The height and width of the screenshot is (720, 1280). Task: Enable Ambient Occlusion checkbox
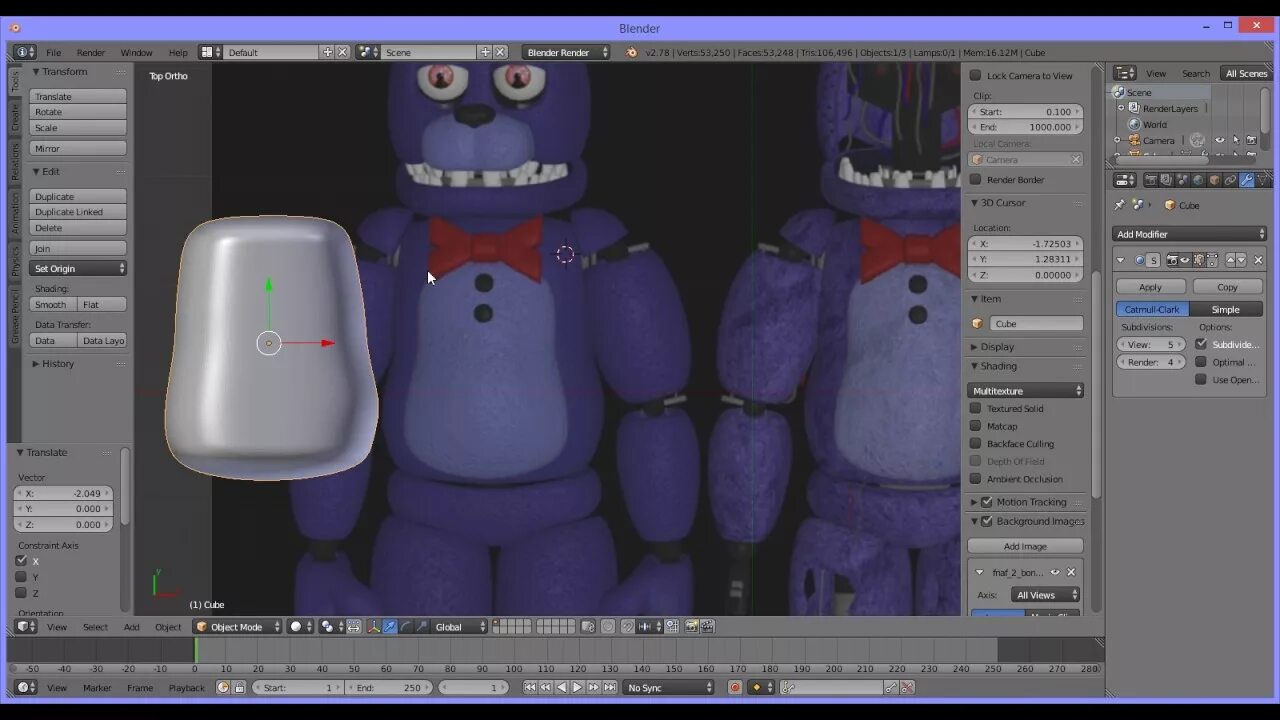976,478
